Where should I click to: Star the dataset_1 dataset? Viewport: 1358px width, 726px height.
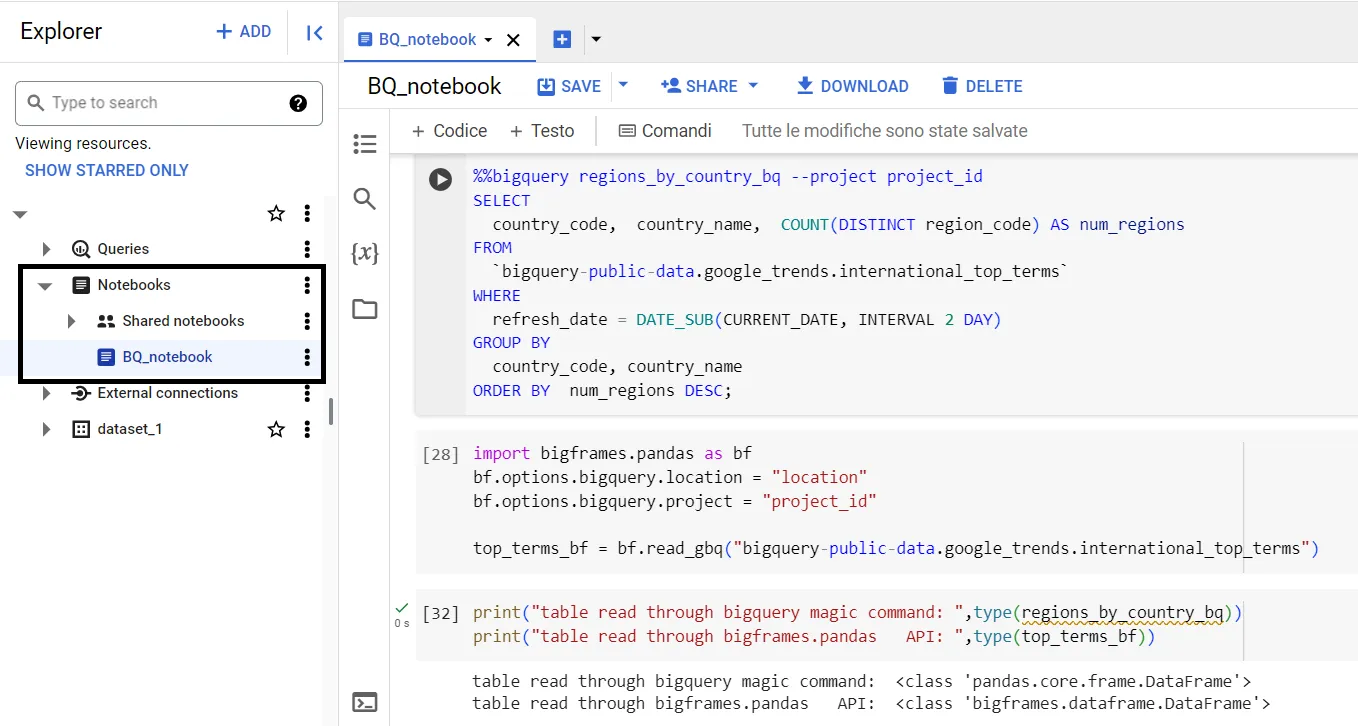pyautogui.click(x=276, y=429)
